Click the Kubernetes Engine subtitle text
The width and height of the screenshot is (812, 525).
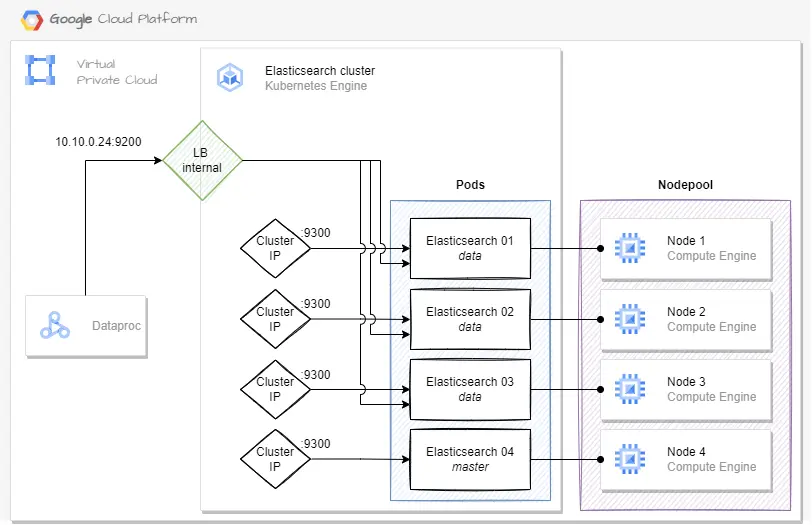pyautogui.click(x=316, y=86)
